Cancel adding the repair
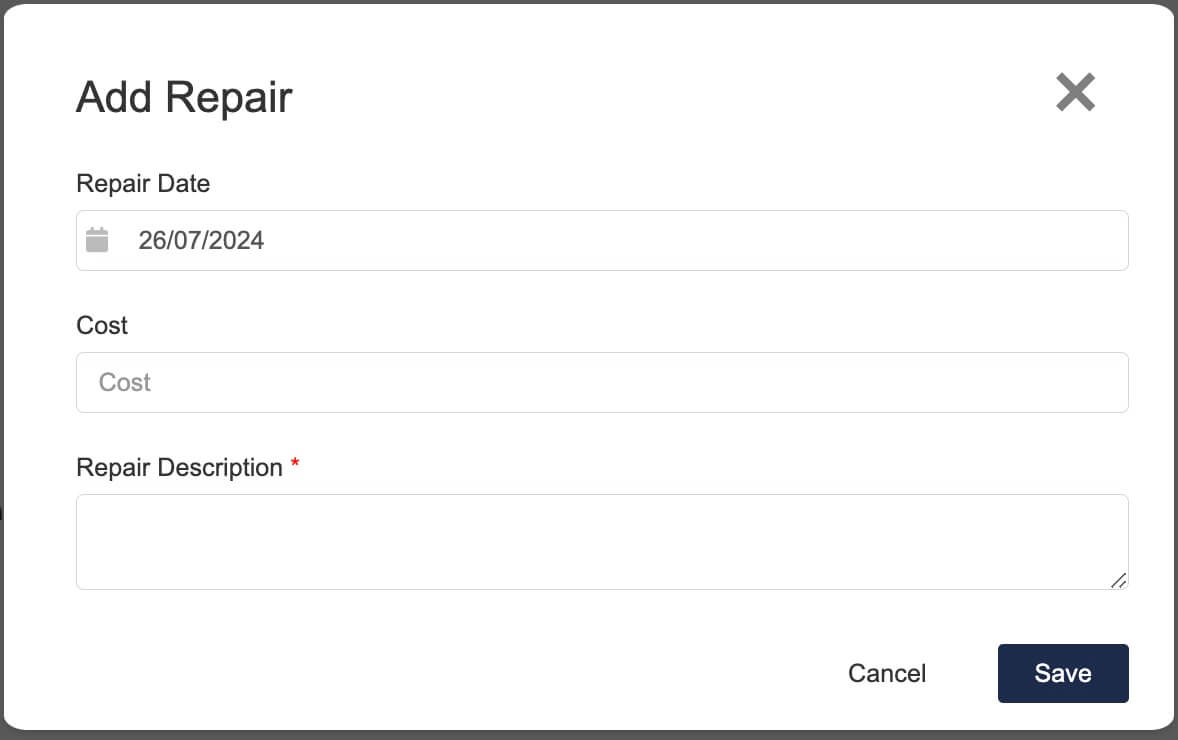This screenshot has height=740, width=1178. pyautogui.click(x=887, y=673)
